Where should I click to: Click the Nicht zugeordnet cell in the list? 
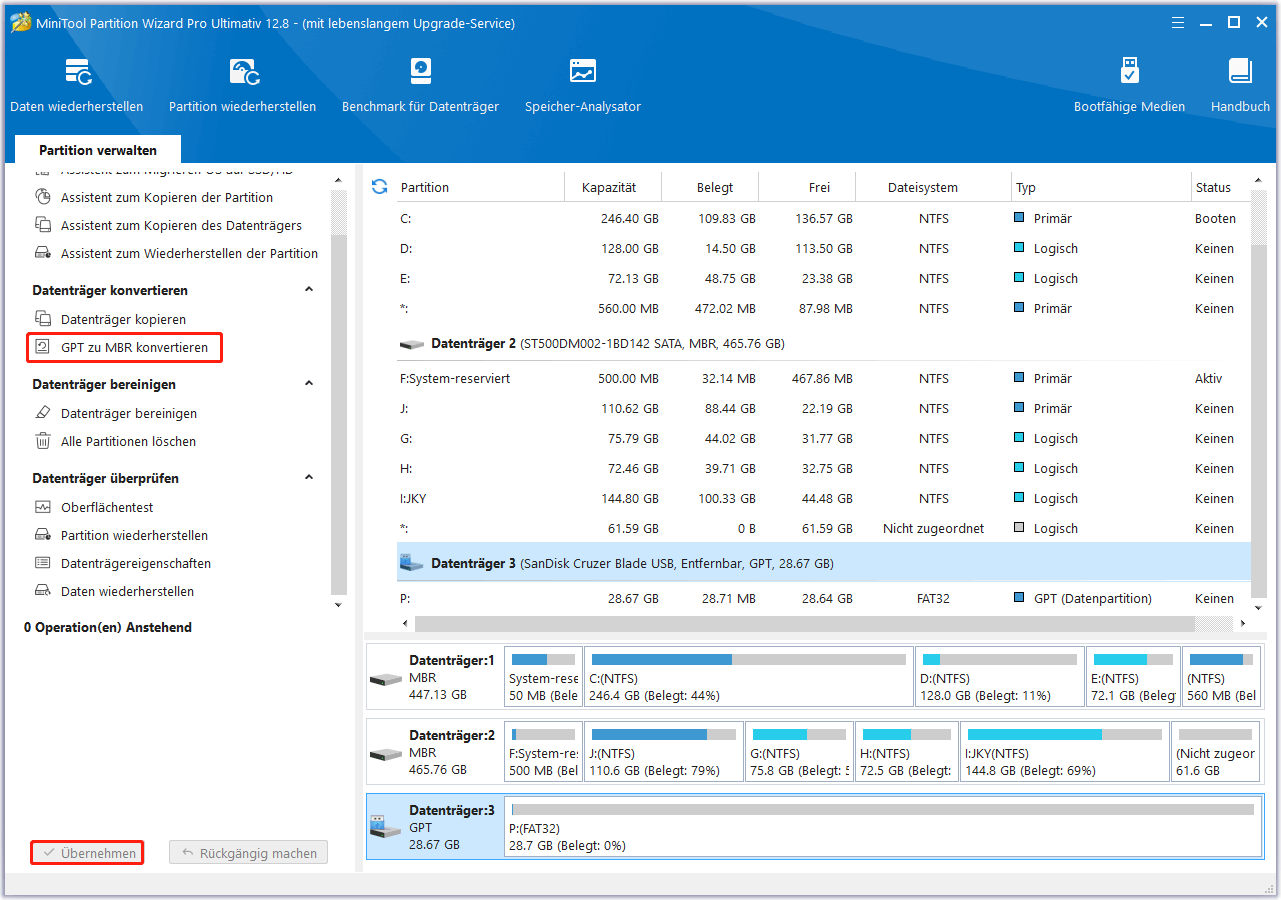[x=934, y=528]
